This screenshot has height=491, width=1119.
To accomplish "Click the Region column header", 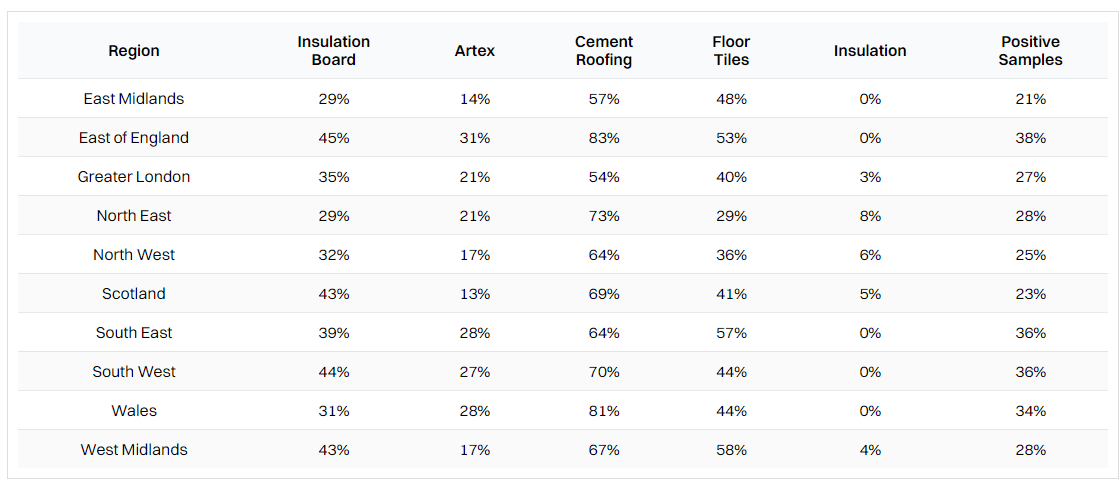I will point(134,51).
